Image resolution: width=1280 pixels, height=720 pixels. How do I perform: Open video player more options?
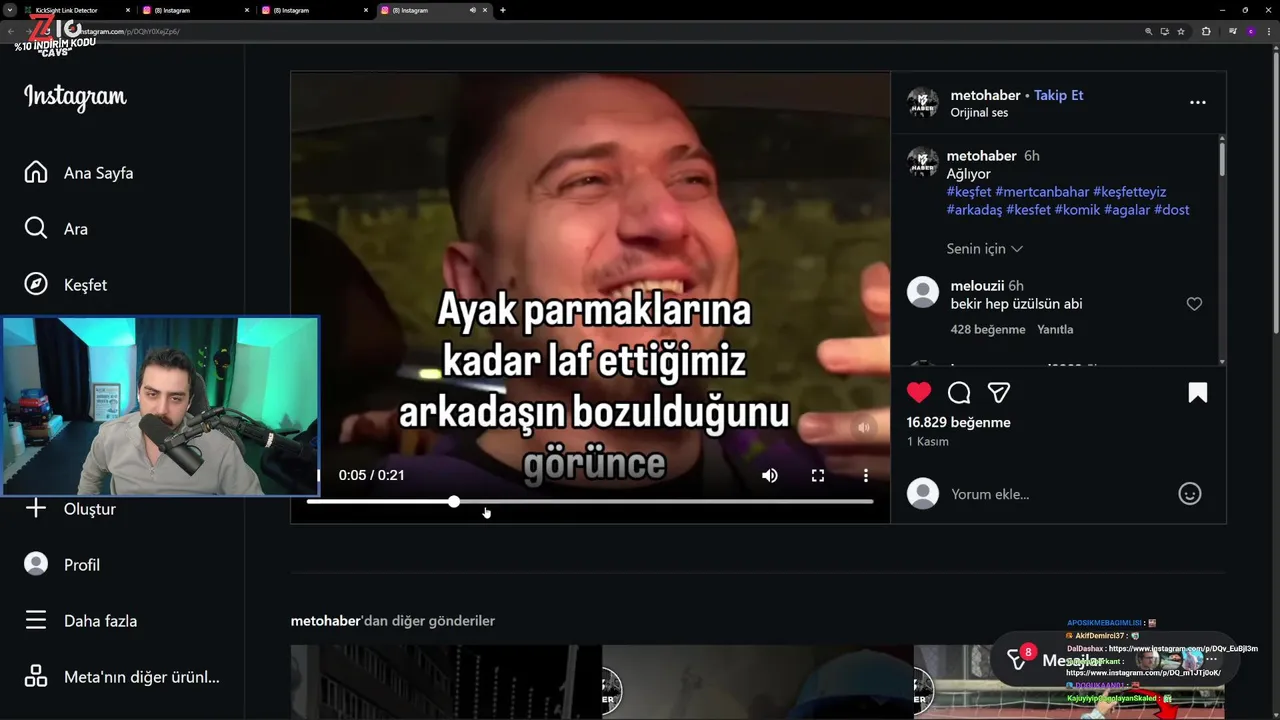point(866,476)
